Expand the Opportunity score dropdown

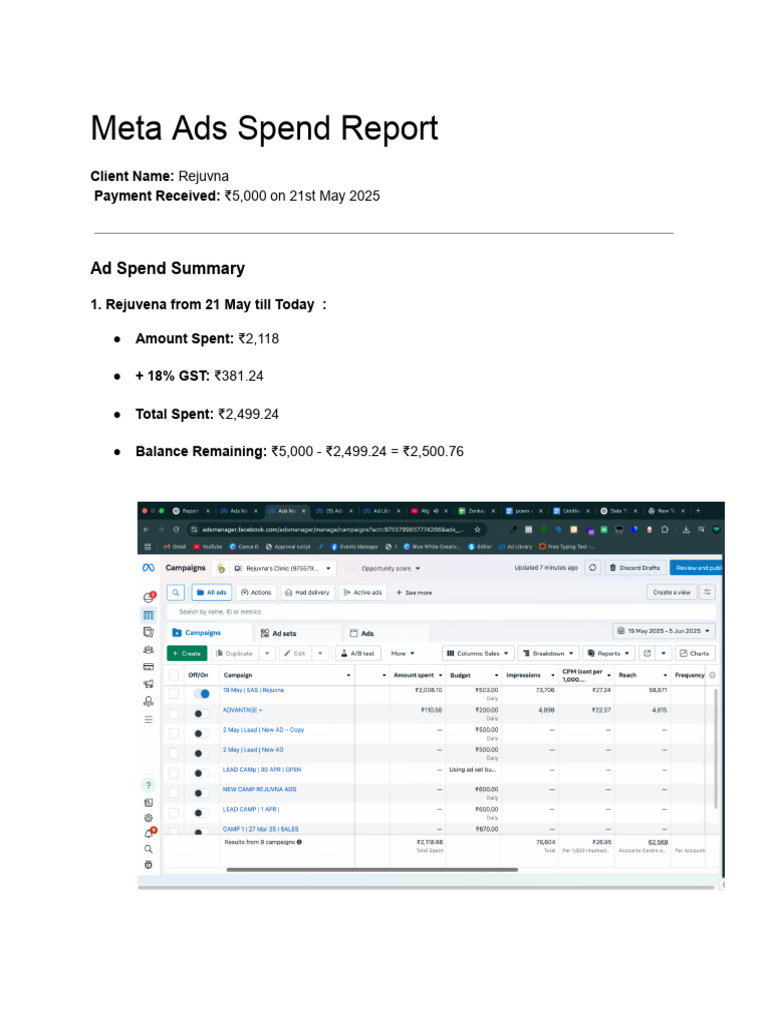391,568
